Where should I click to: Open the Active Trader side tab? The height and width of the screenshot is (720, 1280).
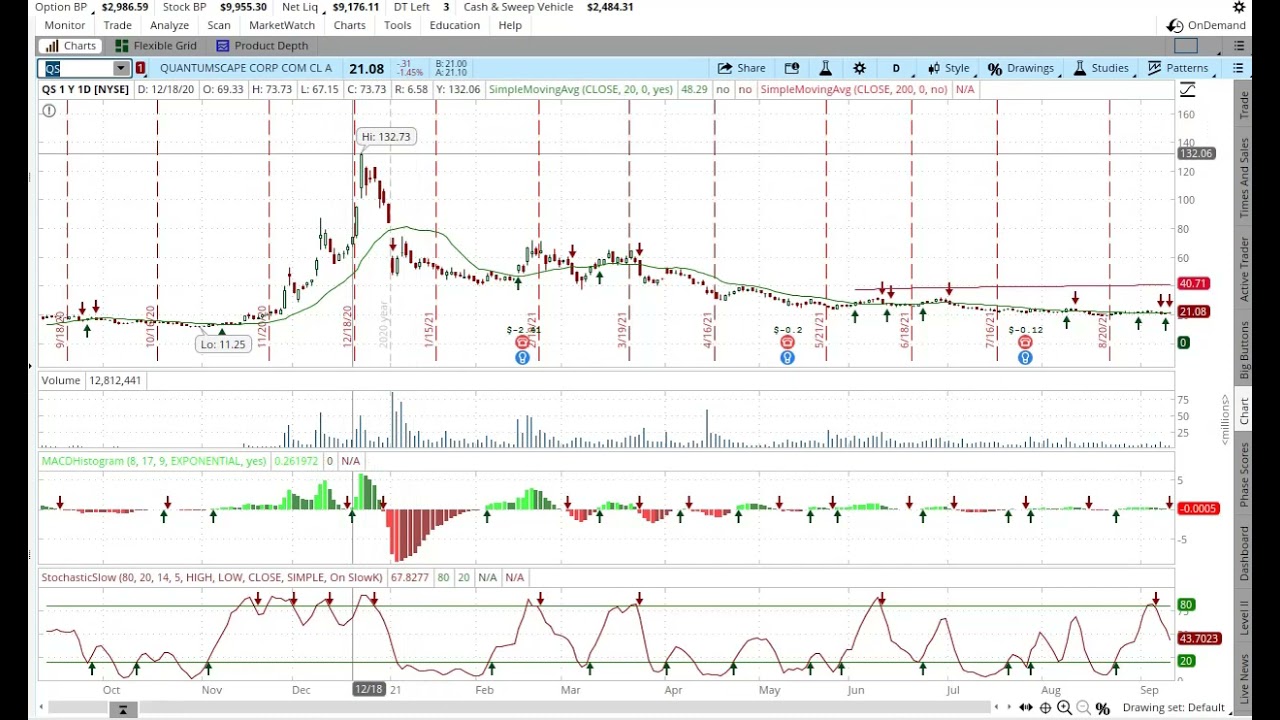(1245, 269)
